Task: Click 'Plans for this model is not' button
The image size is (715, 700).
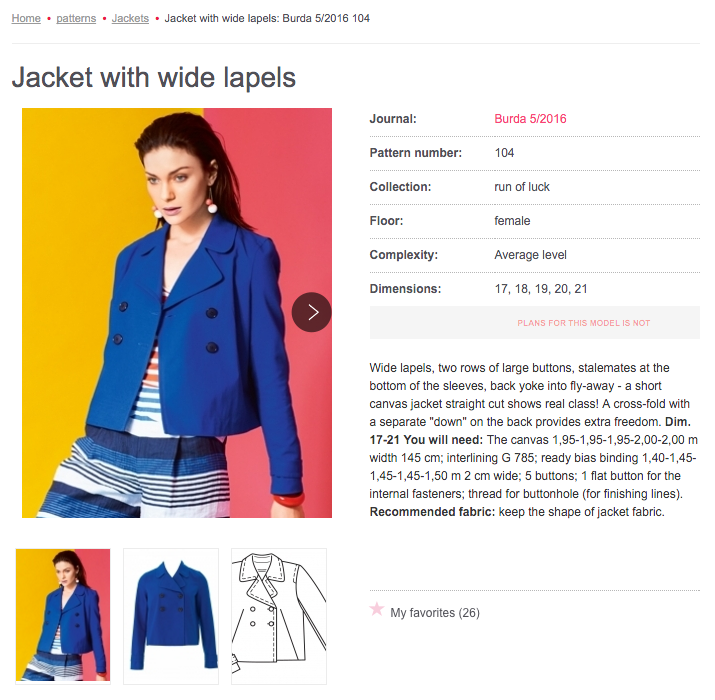Action: (x=534, y=323)
